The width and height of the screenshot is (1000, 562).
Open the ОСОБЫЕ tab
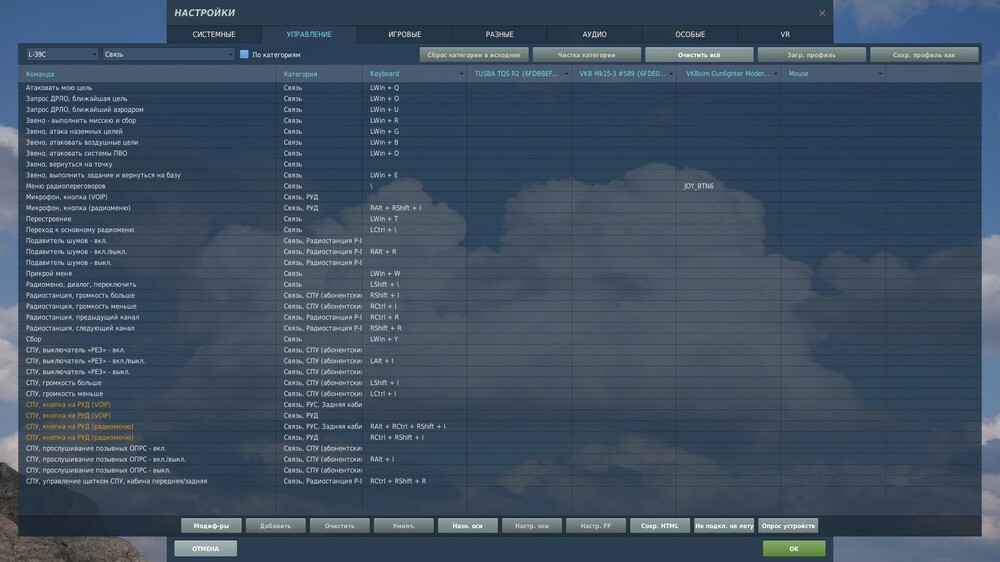coord(690,34)
